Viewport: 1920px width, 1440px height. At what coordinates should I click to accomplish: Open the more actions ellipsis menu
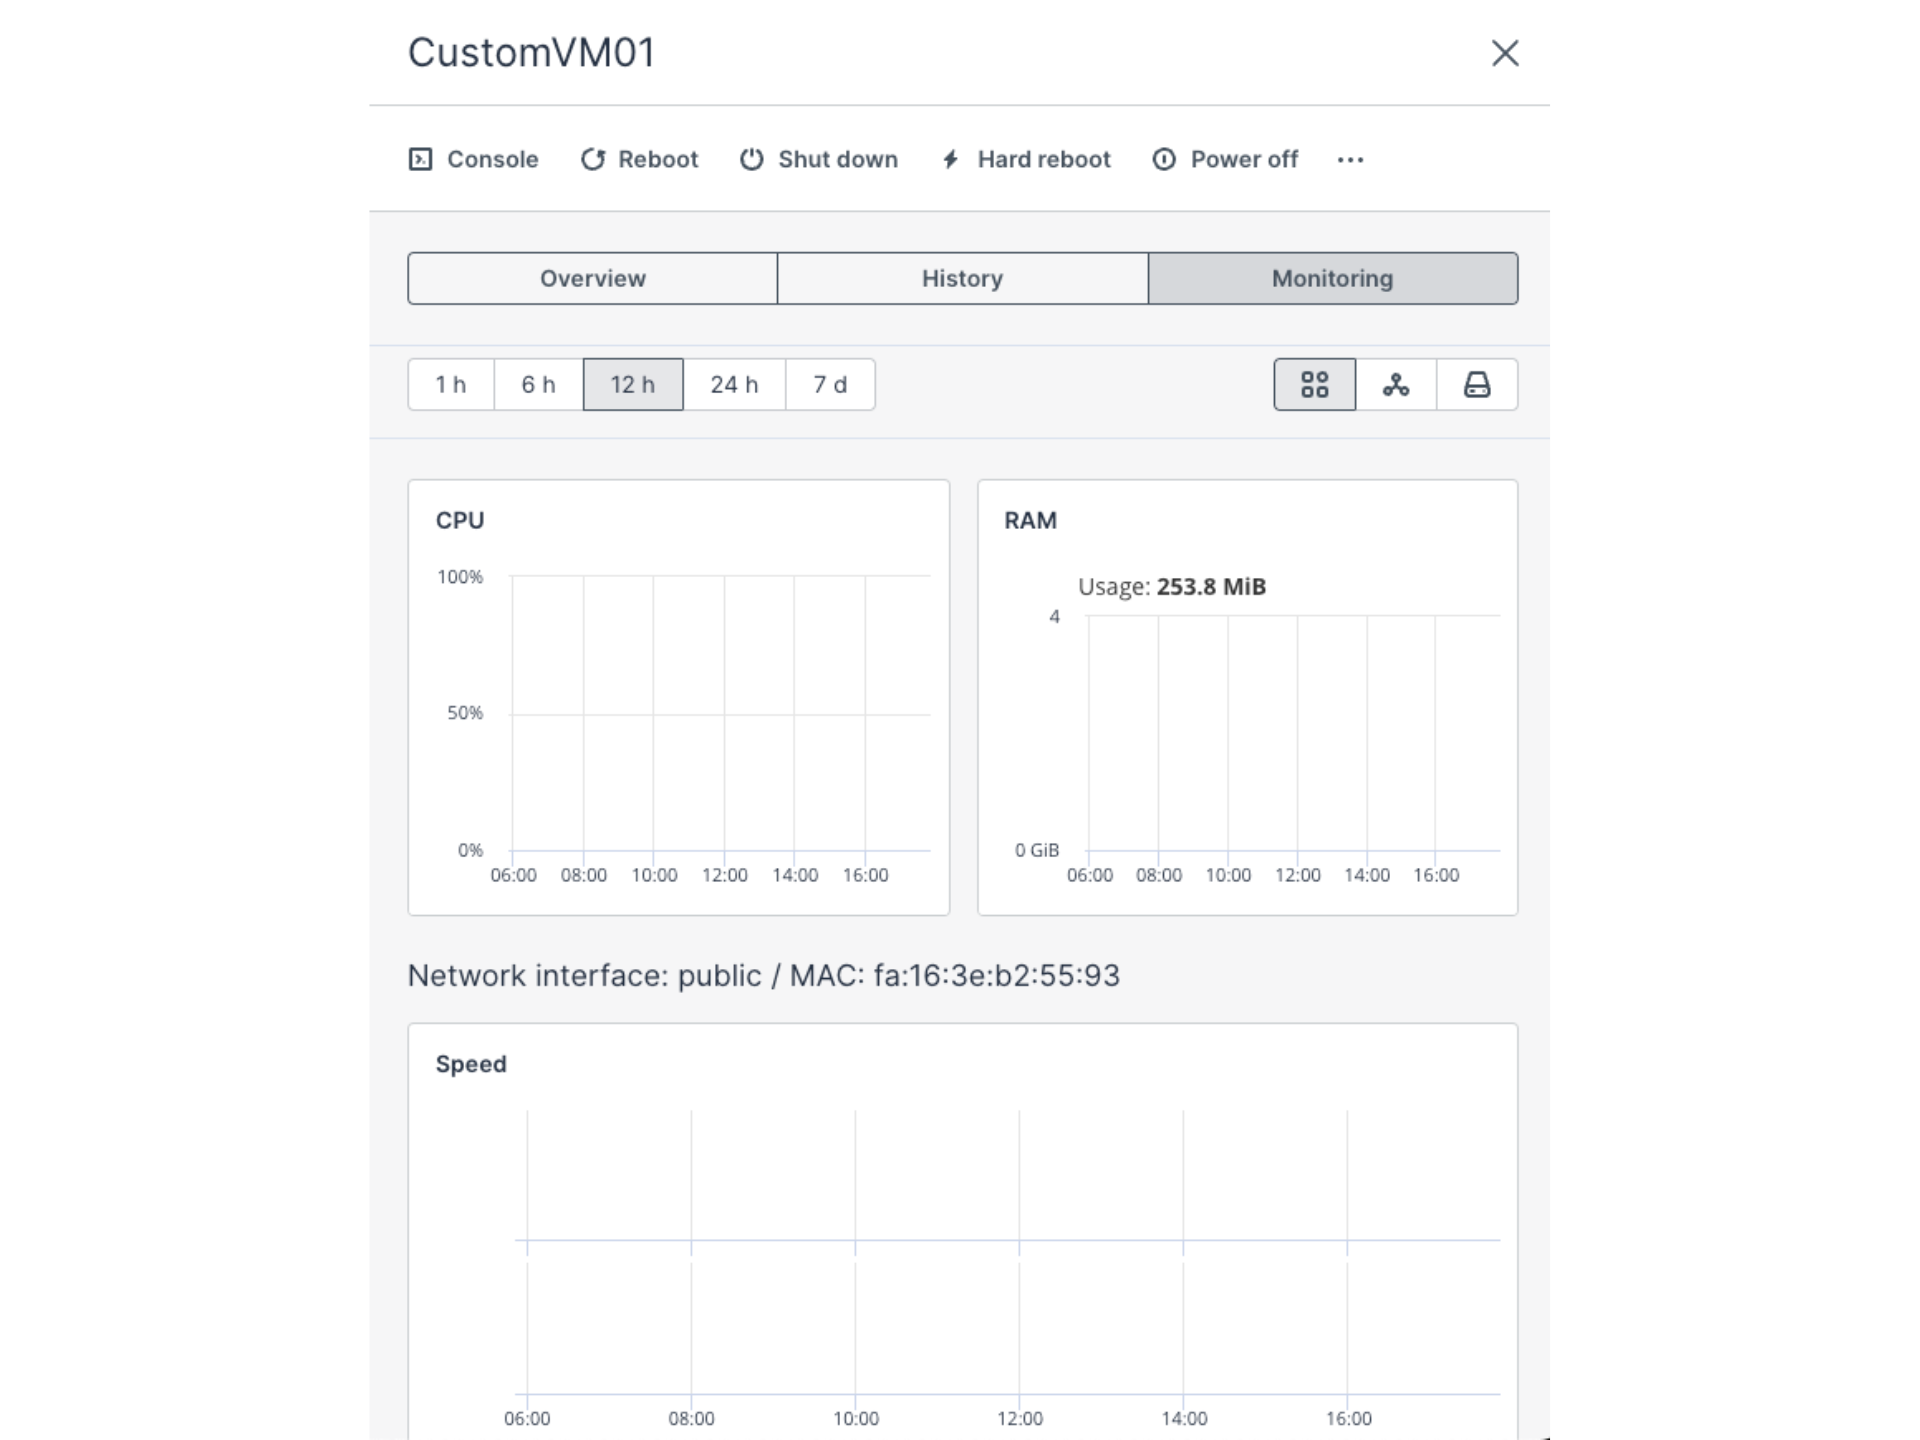(1350, 160)
